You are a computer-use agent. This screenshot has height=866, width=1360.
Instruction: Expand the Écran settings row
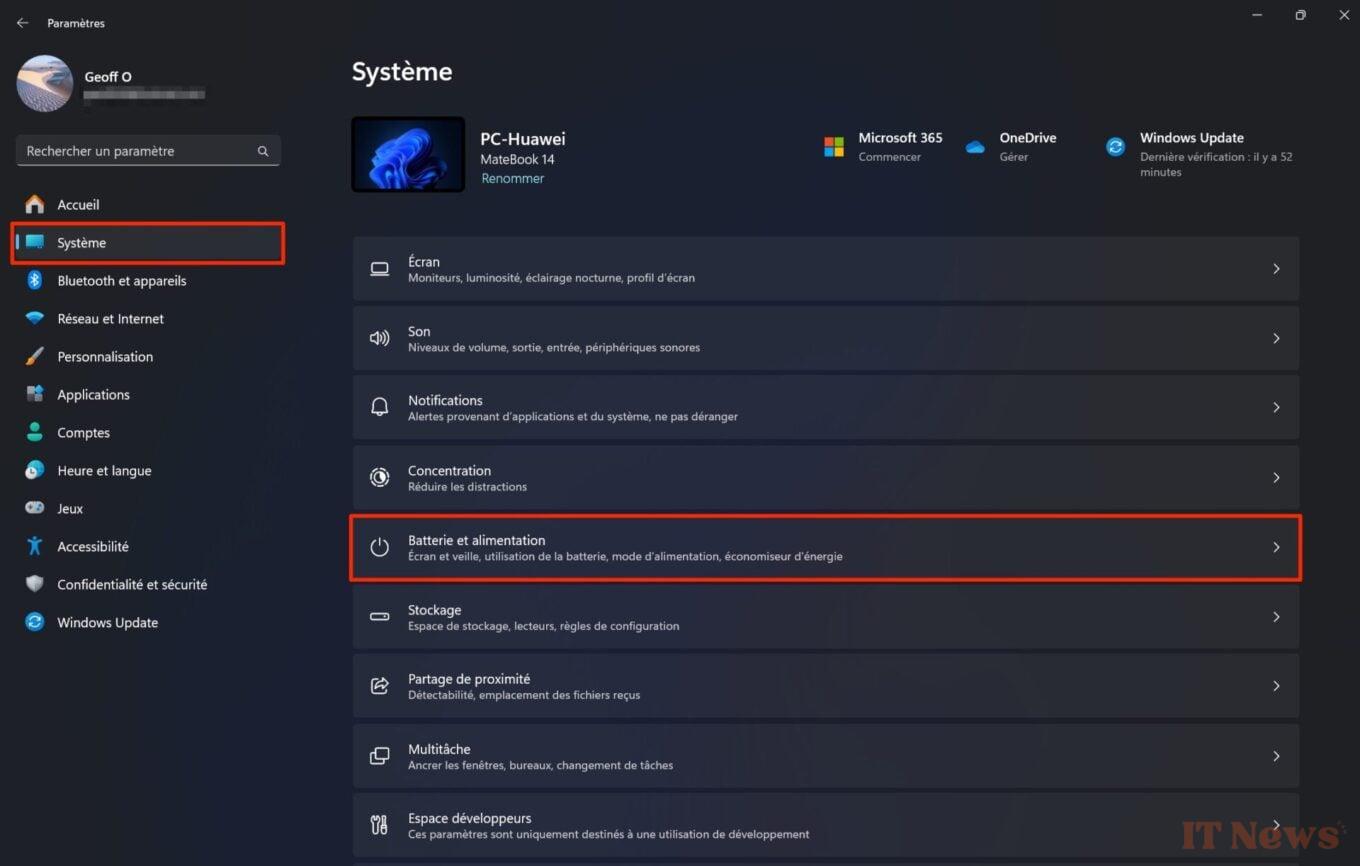[1276, 268]
